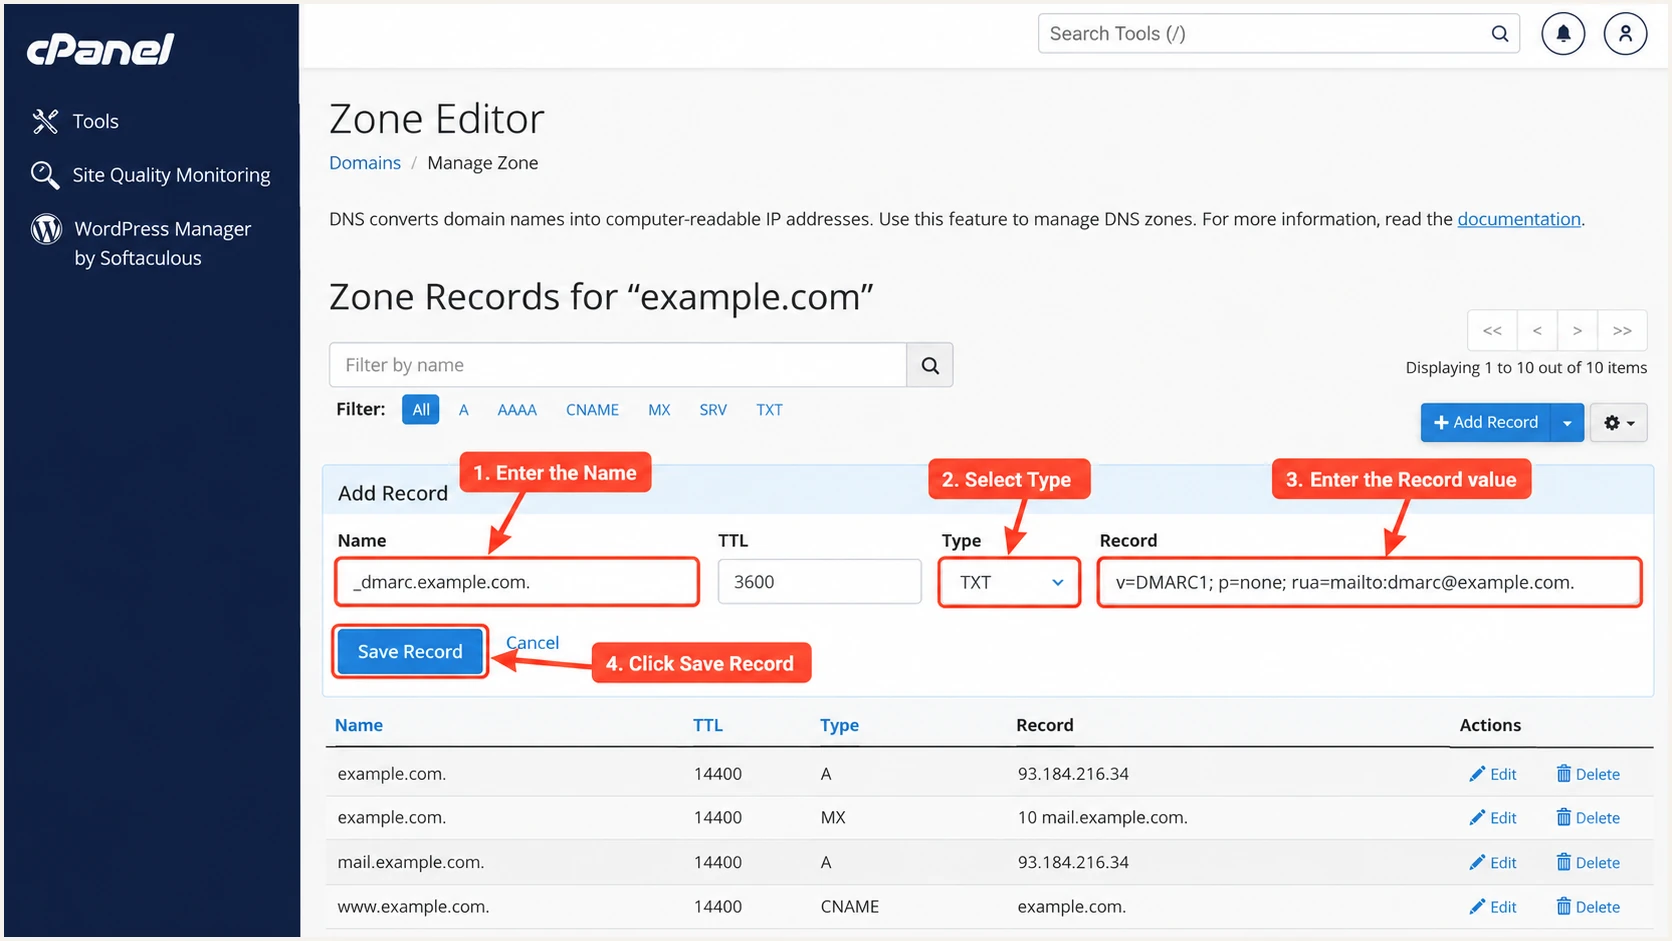Go to the next page of records
The height and width of the screenshot is (941, 1672).
(1577, 330)
